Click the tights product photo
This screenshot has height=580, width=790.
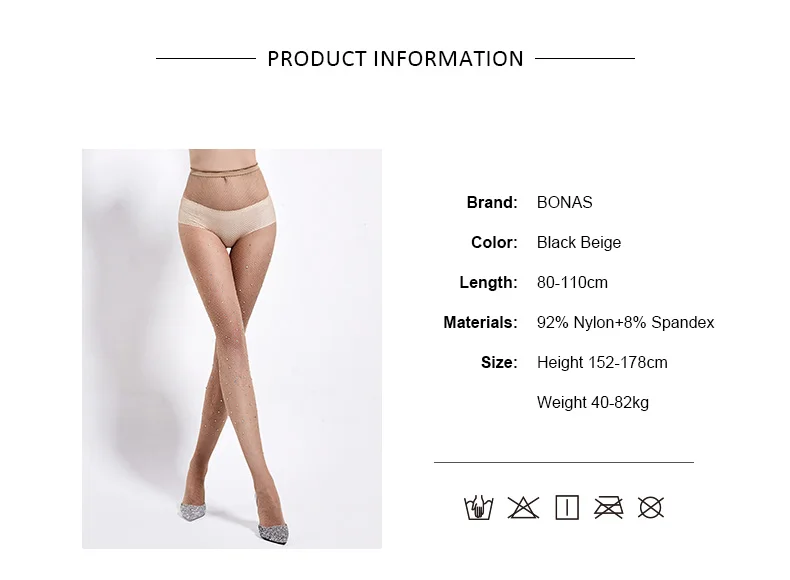click(x=232, y=349)
